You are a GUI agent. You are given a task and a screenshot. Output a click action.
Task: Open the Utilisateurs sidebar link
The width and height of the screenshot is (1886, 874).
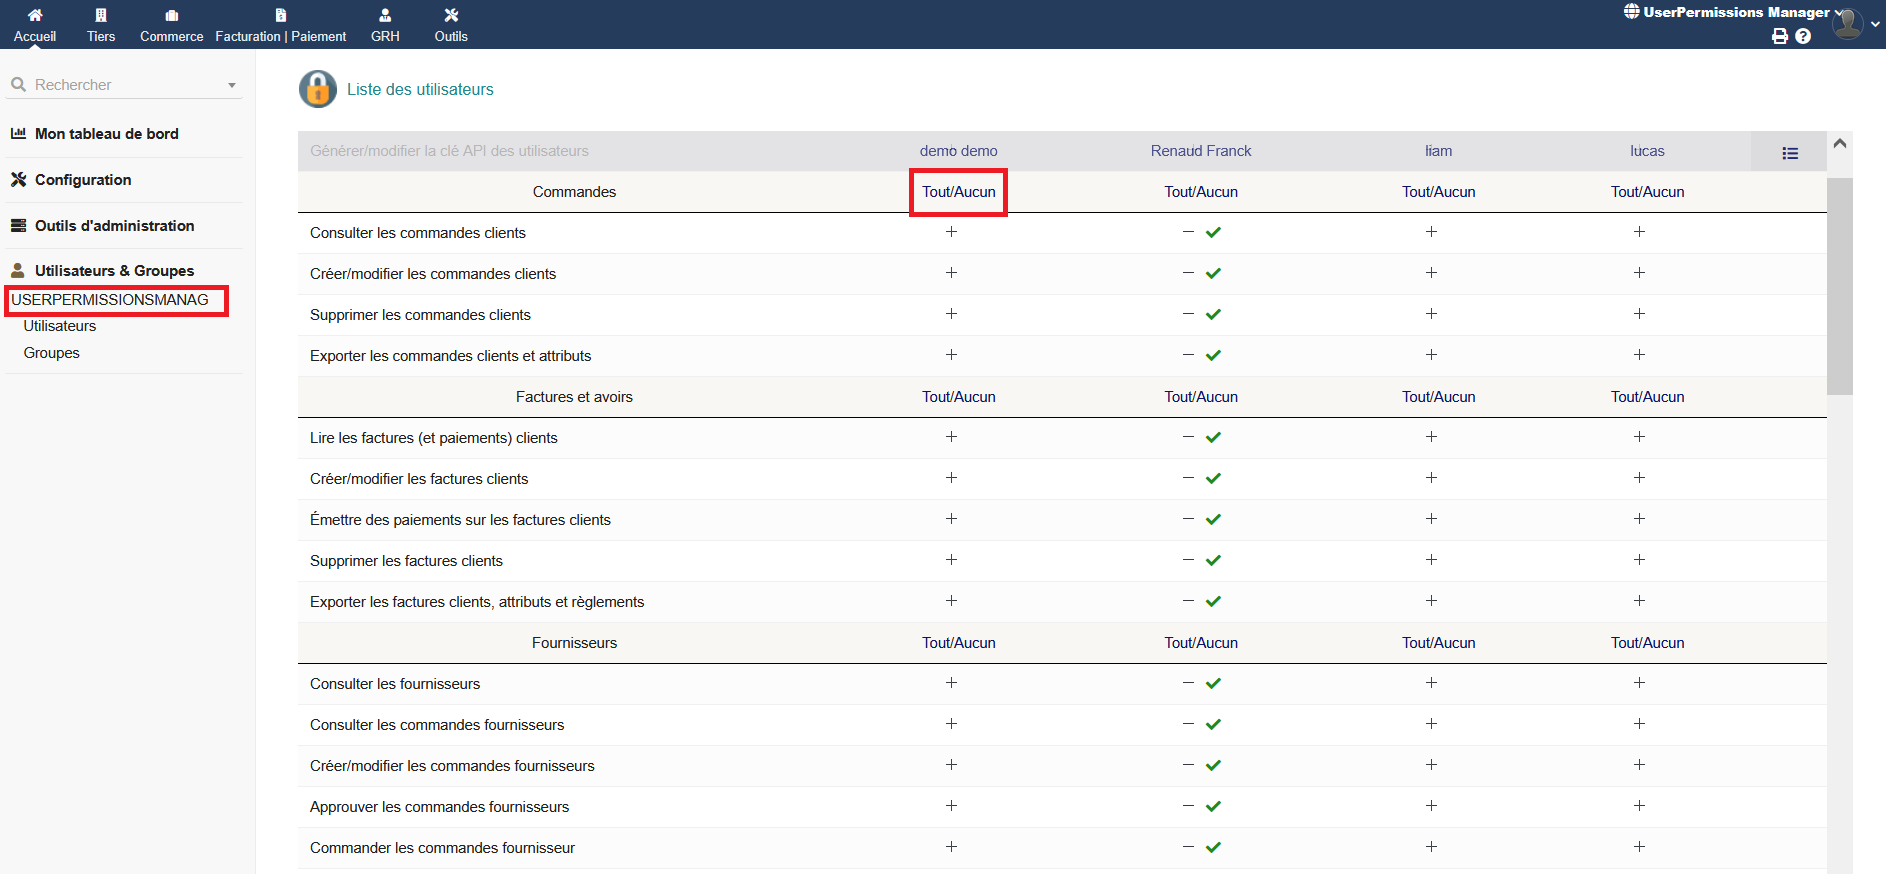click(60, 326)
